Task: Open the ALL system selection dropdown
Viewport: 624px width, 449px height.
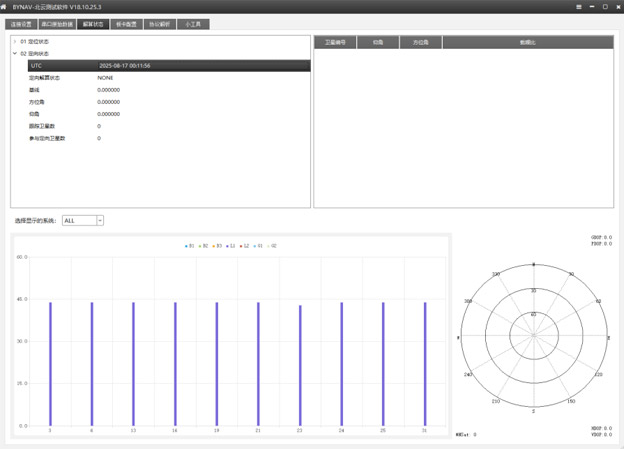Action: click(83, 220)
